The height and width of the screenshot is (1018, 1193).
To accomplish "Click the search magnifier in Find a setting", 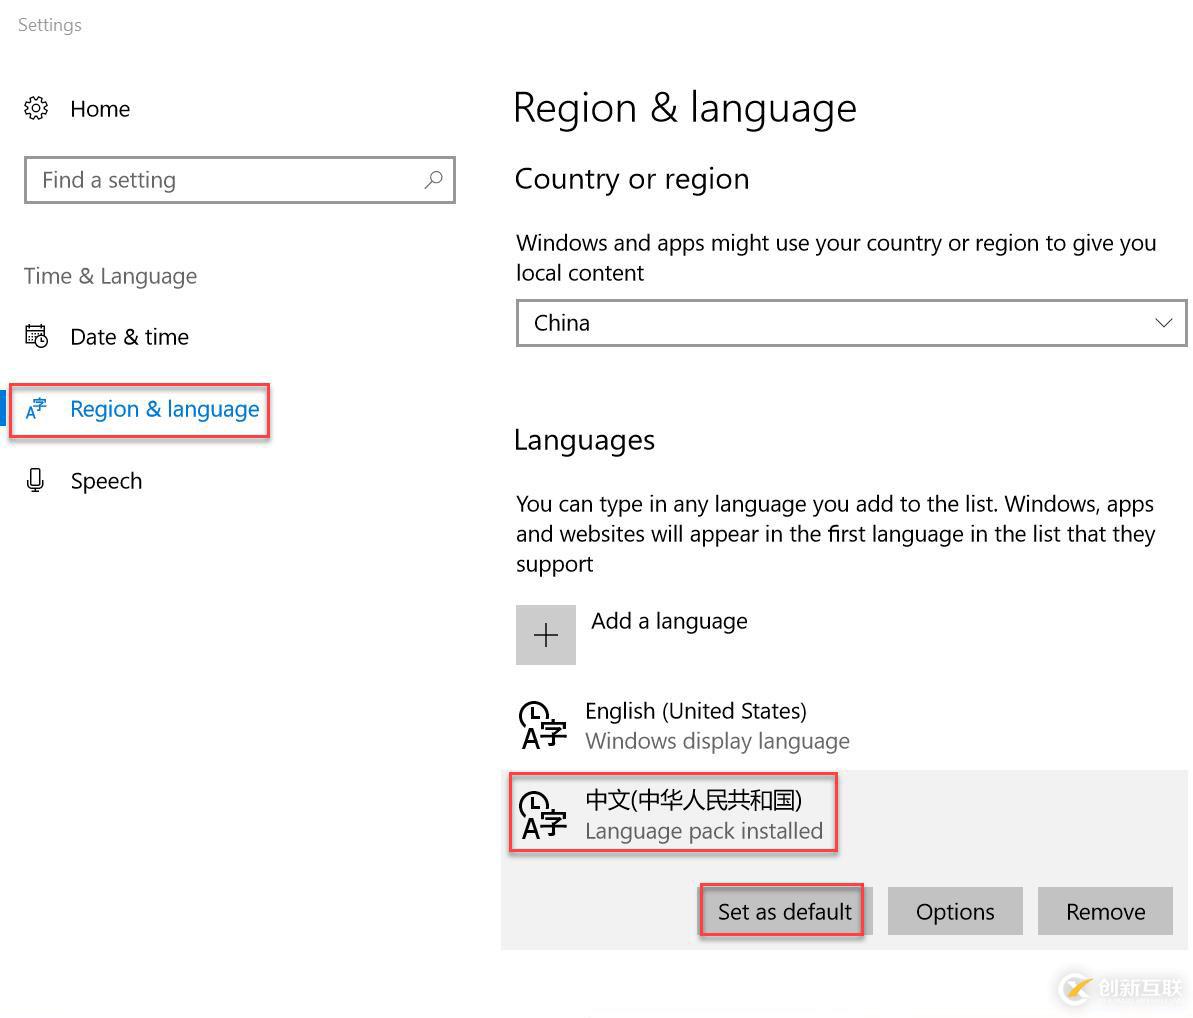I will 433,180.
